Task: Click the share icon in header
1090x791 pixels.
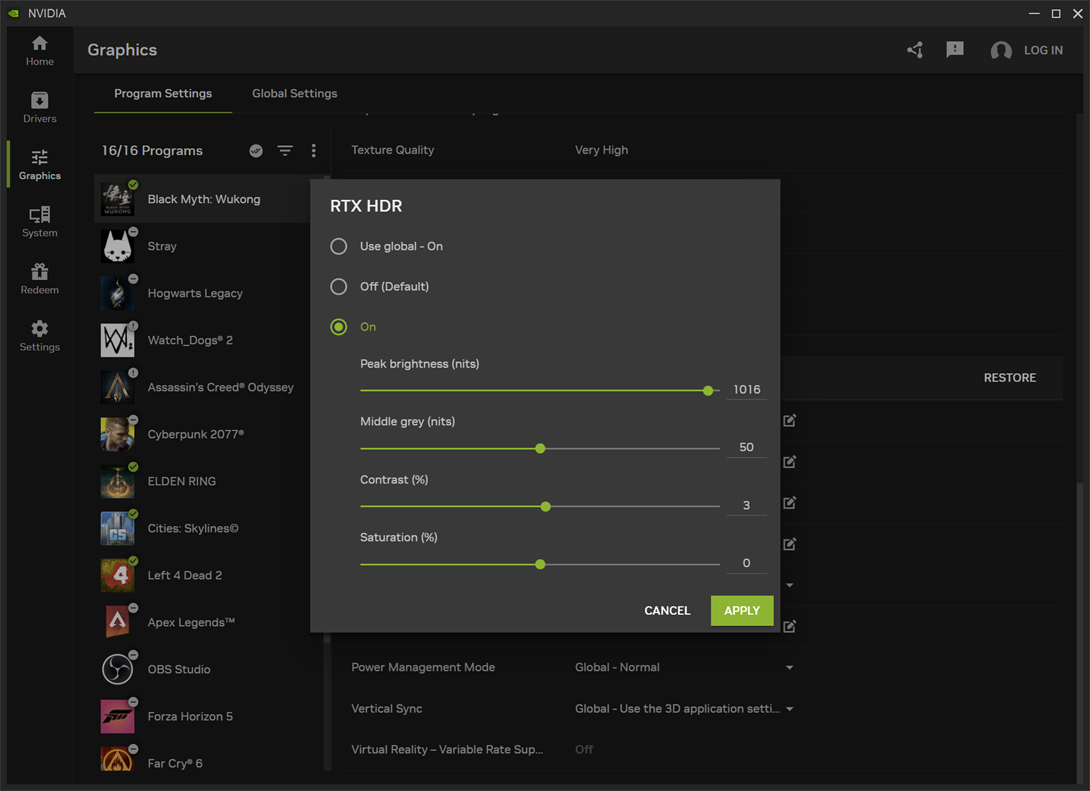Action: [x=915, y=50]
